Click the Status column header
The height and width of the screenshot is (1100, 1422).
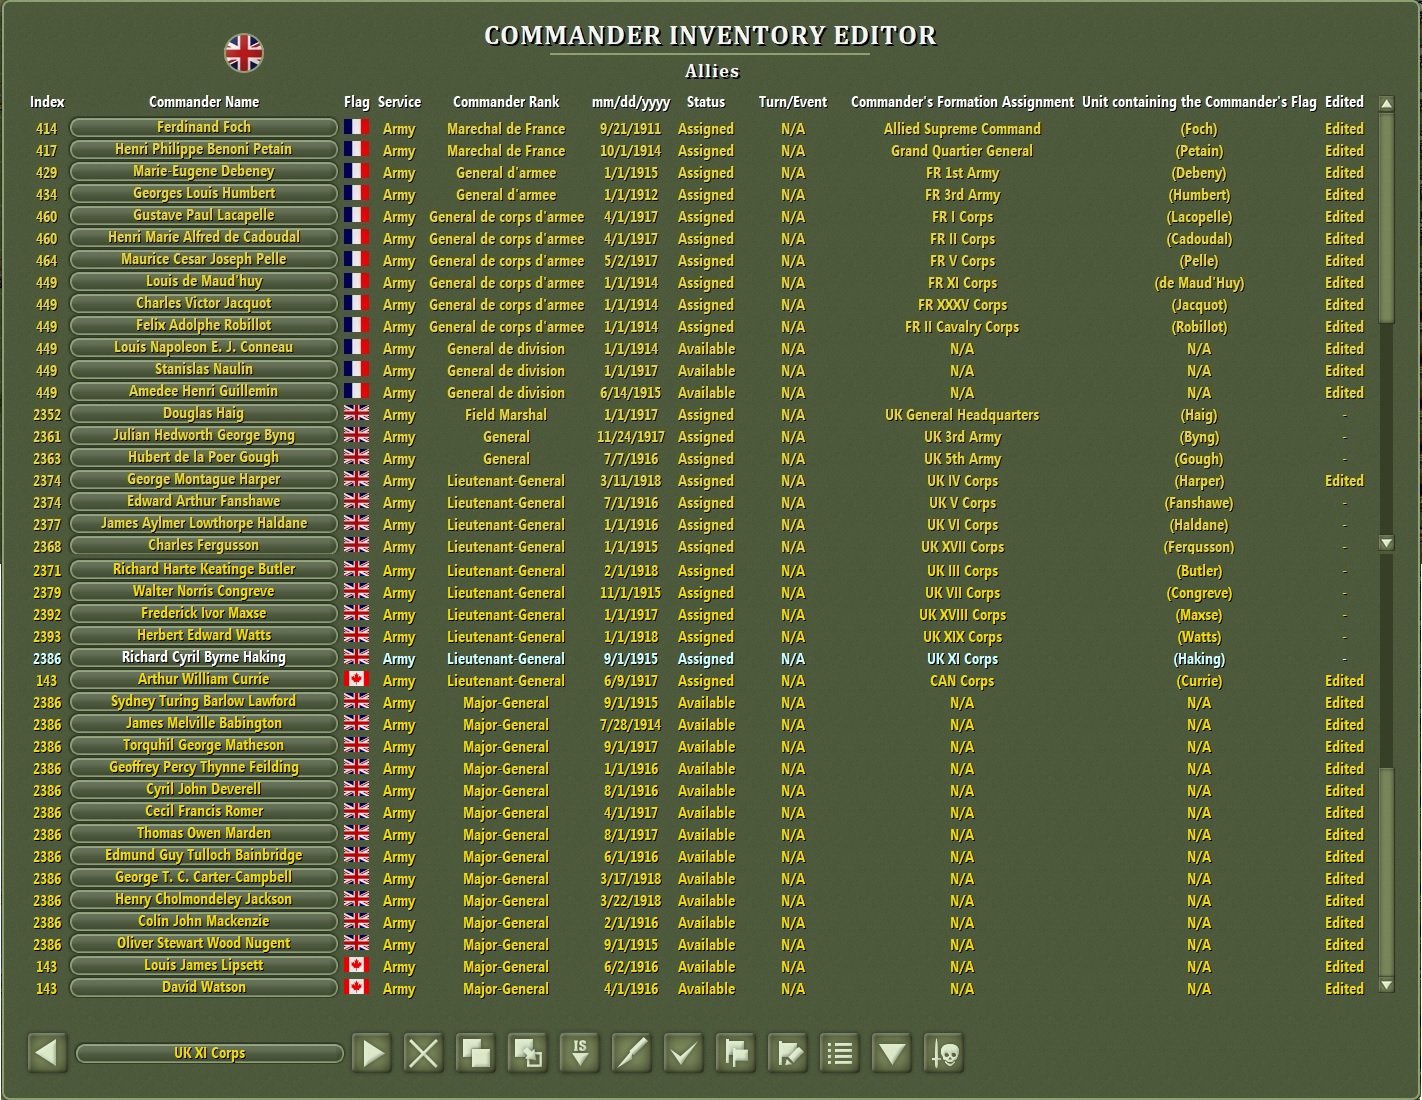coord(706,102)
